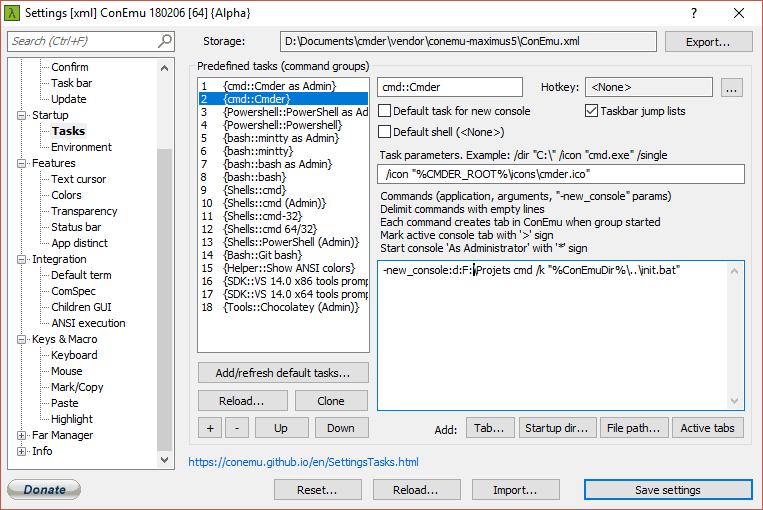The height and width of the screenshot is (510, 763).
Task: Click the task name field cmd::Cmder
Action: pos(450,87)
